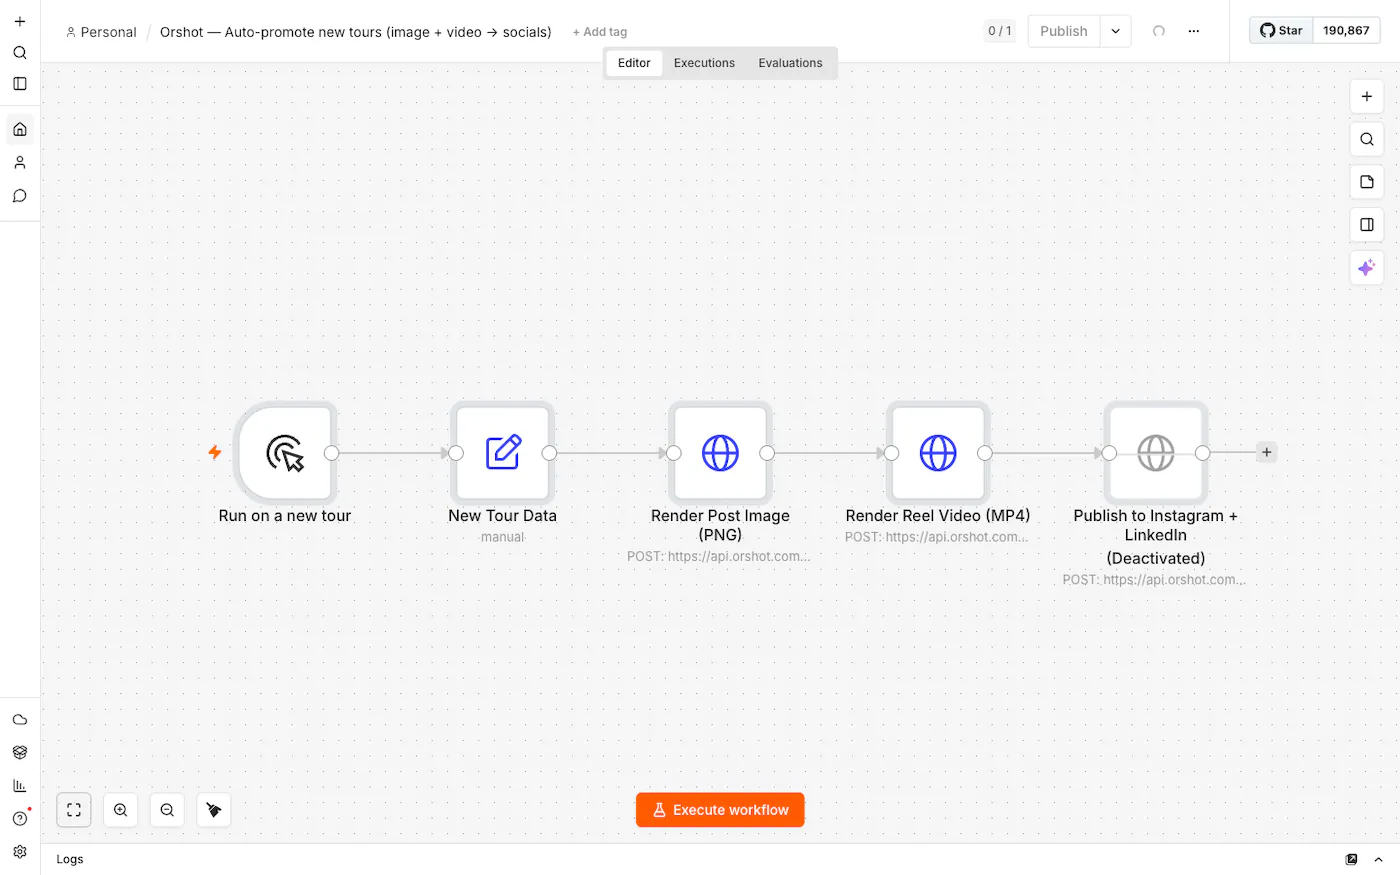The image size is (1400, 875).
Task: Click the Execute workflow button
Action: tap(720, 810)
